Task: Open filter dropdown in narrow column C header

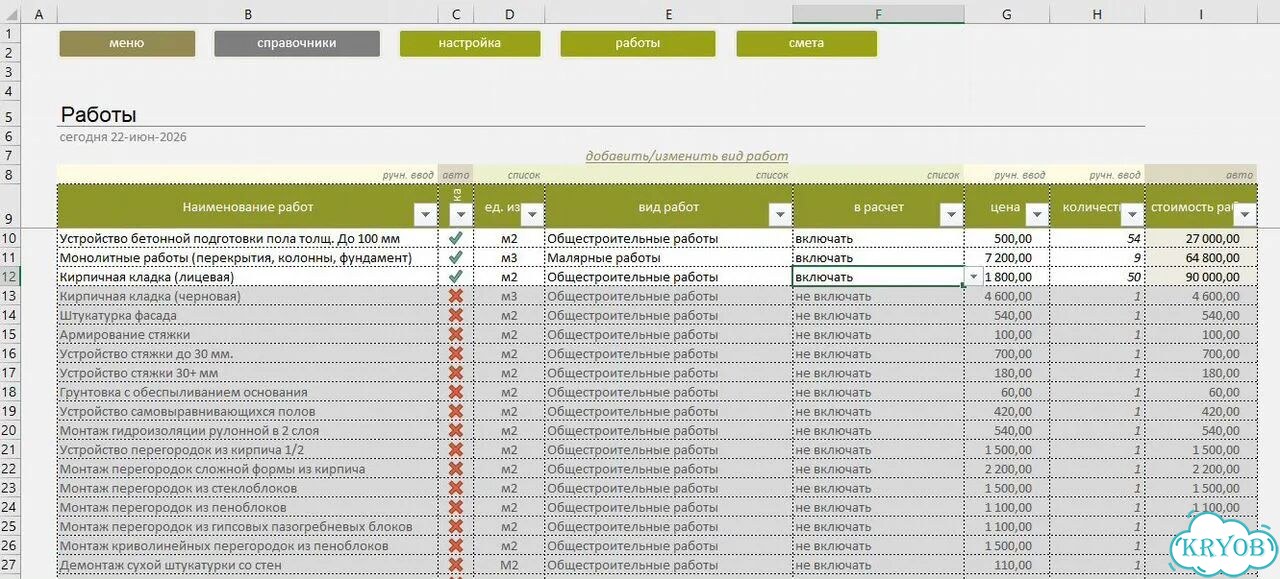Action: (x=459, y=214)
